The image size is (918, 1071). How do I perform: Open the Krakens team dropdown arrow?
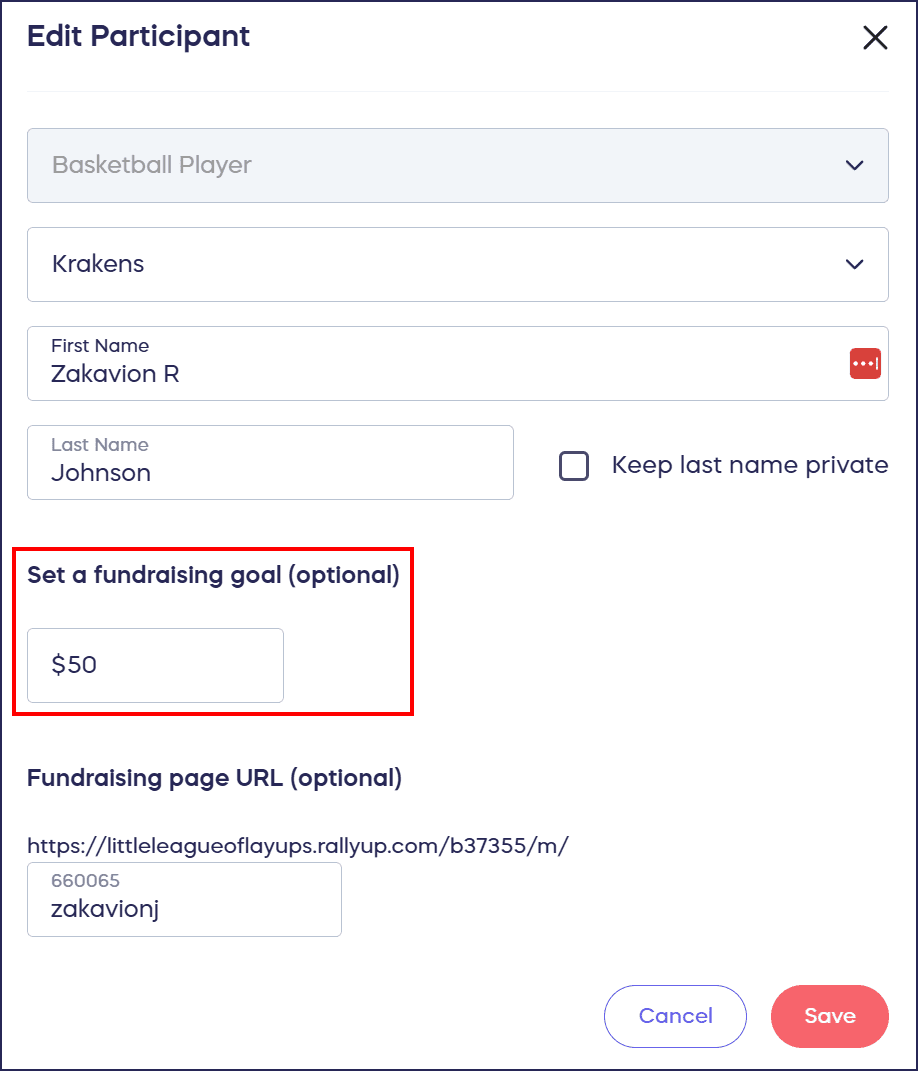tap(854, 264)
